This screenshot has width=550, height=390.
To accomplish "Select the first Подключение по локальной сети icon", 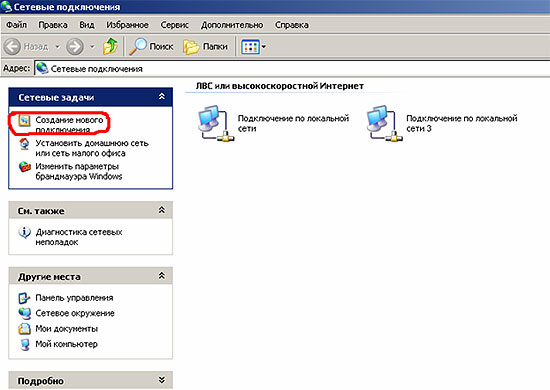I will [x=216, y=123].
